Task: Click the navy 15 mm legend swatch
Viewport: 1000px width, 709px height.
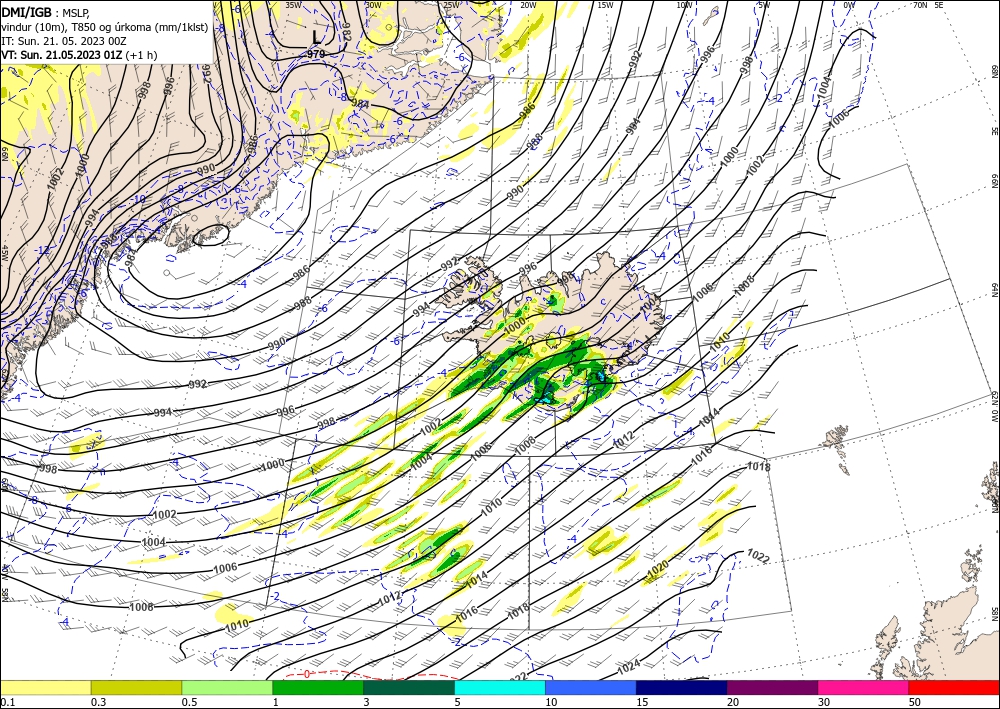Action: (682, 687)
